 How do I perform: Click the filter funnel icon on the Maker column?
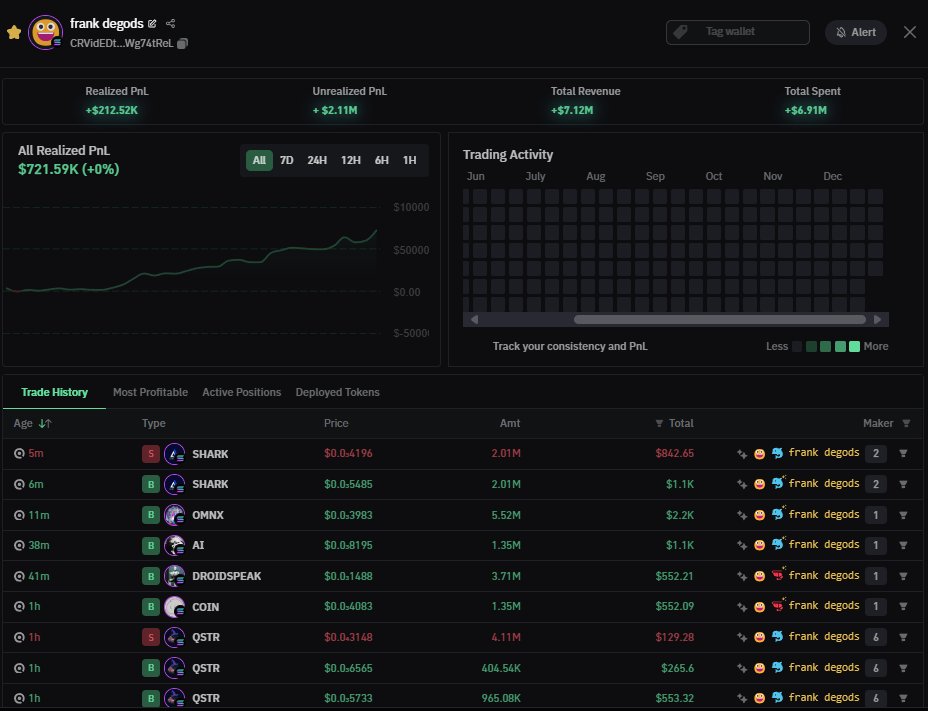[x=907, y=423]
